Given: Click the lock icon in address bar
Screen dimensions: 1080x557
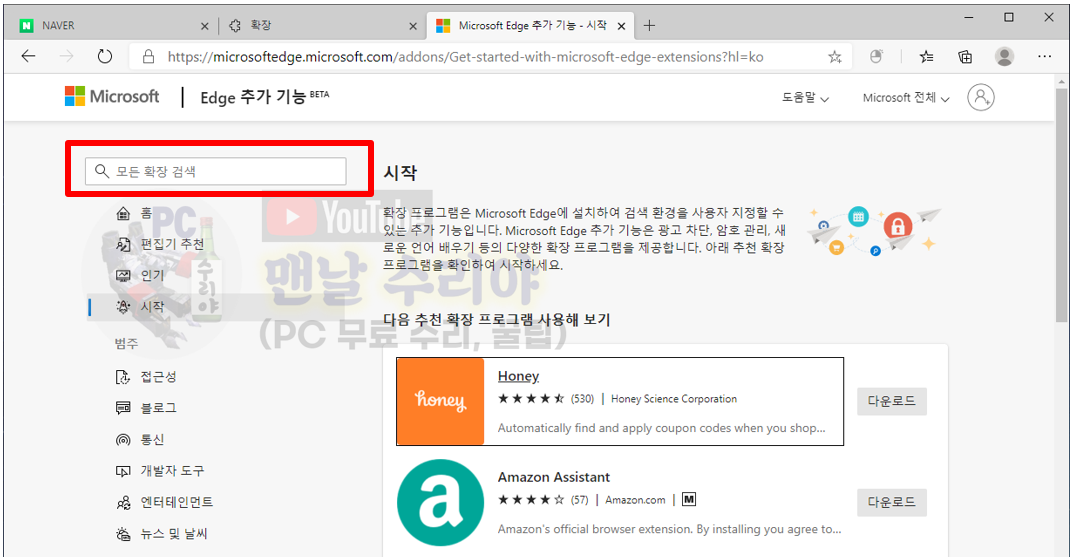Looking at the screenshot, I should (147, 57).
